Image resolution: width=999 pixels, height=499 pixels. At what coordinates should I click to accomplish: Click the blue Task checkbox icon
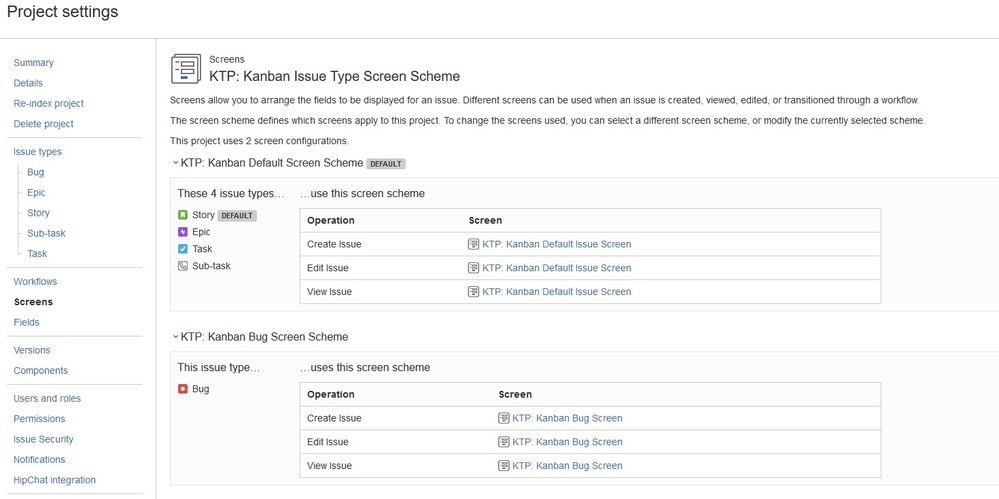(x=183, y=249)
